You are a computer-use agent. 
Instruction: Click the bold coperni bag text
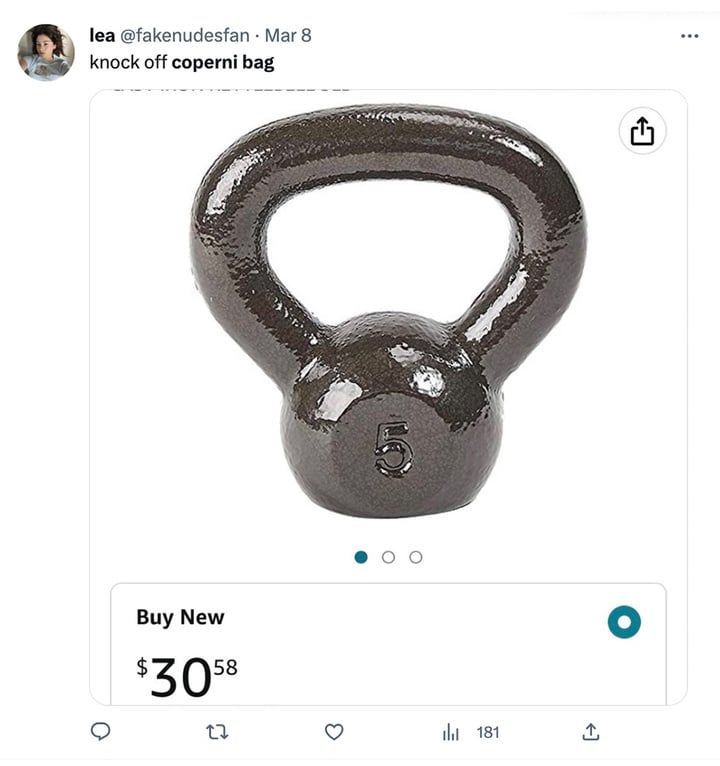223,63
